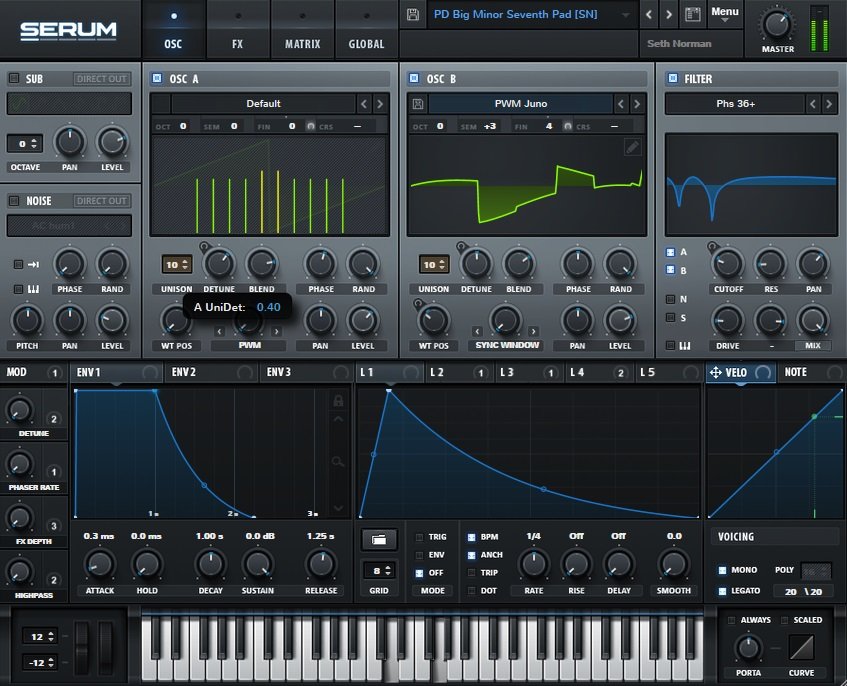The height and width of the screenshot is (686, 847).
Task: Click the NOISE DIRECT OUT button
Action: point(102,201)
